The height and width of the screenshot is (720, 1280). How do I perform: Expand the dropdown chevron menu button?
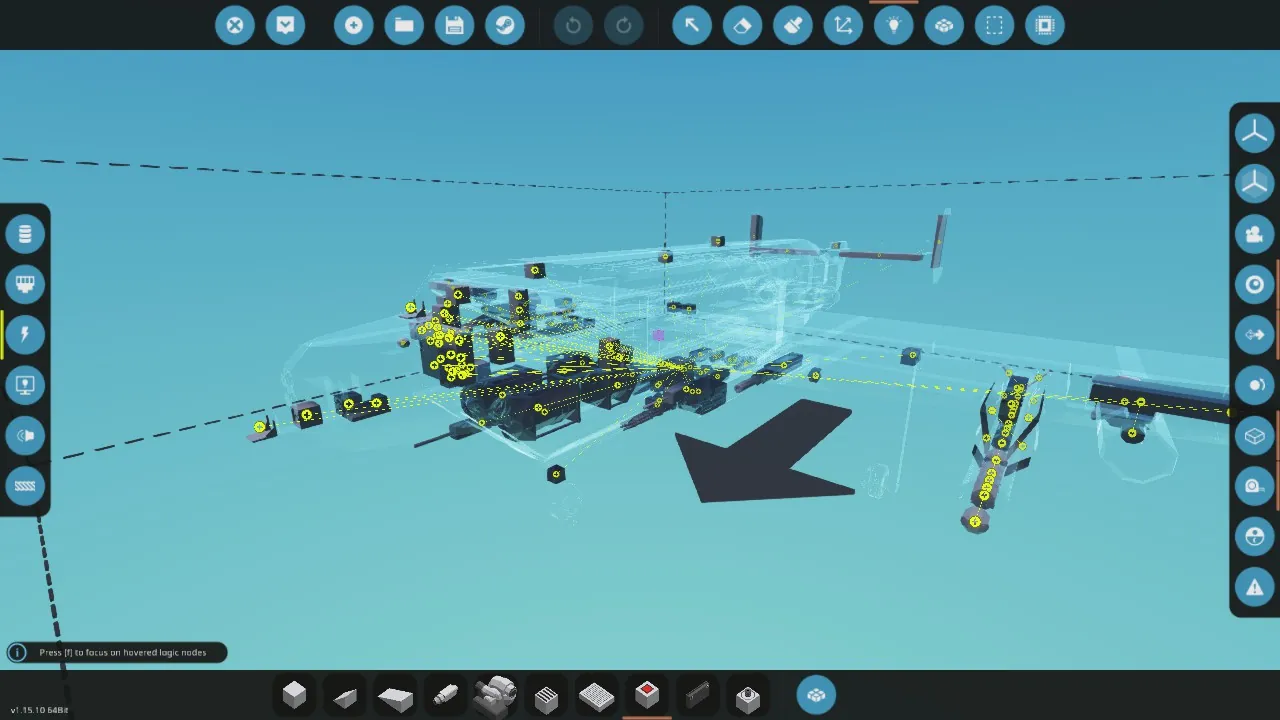(285, 25)
